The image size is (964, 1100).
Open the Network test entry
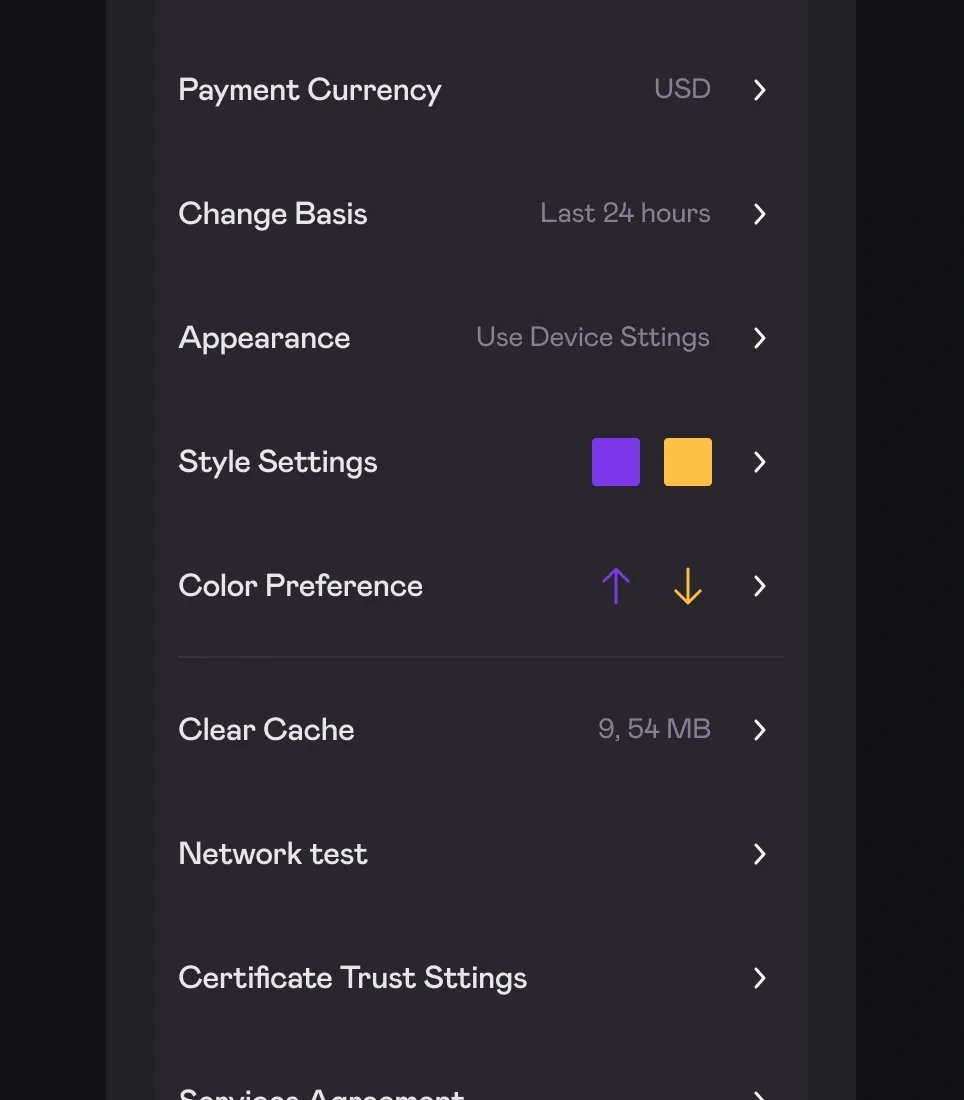[x=273, y=854]
